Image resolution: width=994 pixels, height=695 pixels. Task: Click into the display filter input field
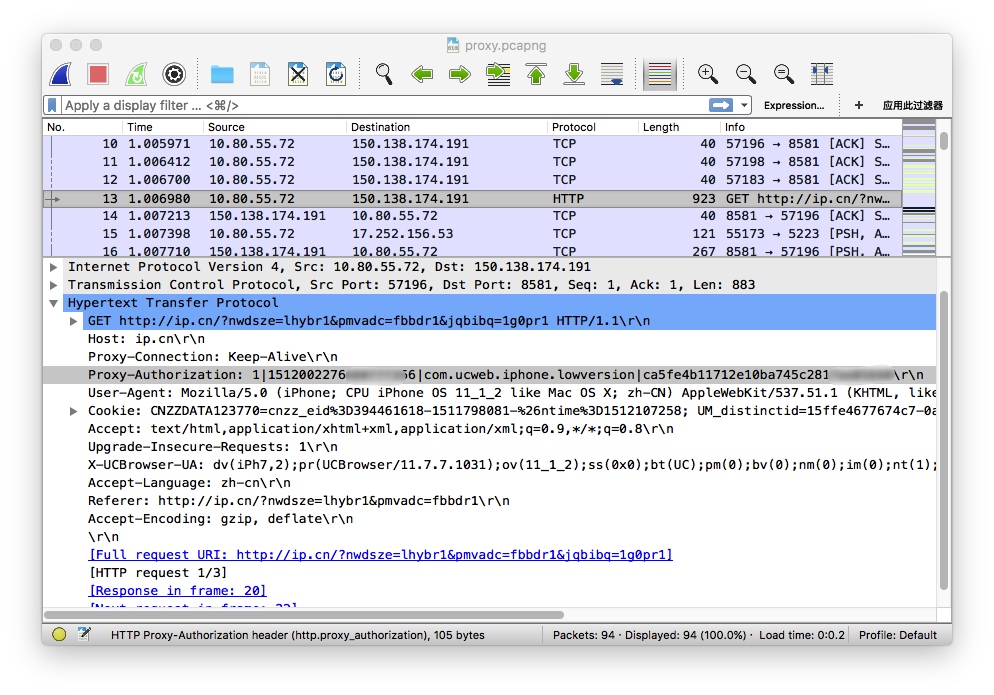pos(380,105)
